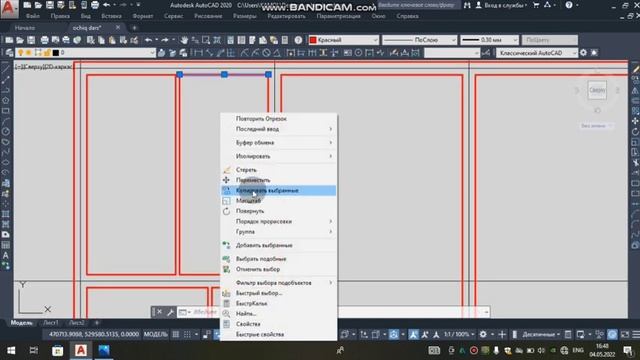640x360 pixels.
Task: Click the Open file folder icon
Action: click(x=20, y=40)
